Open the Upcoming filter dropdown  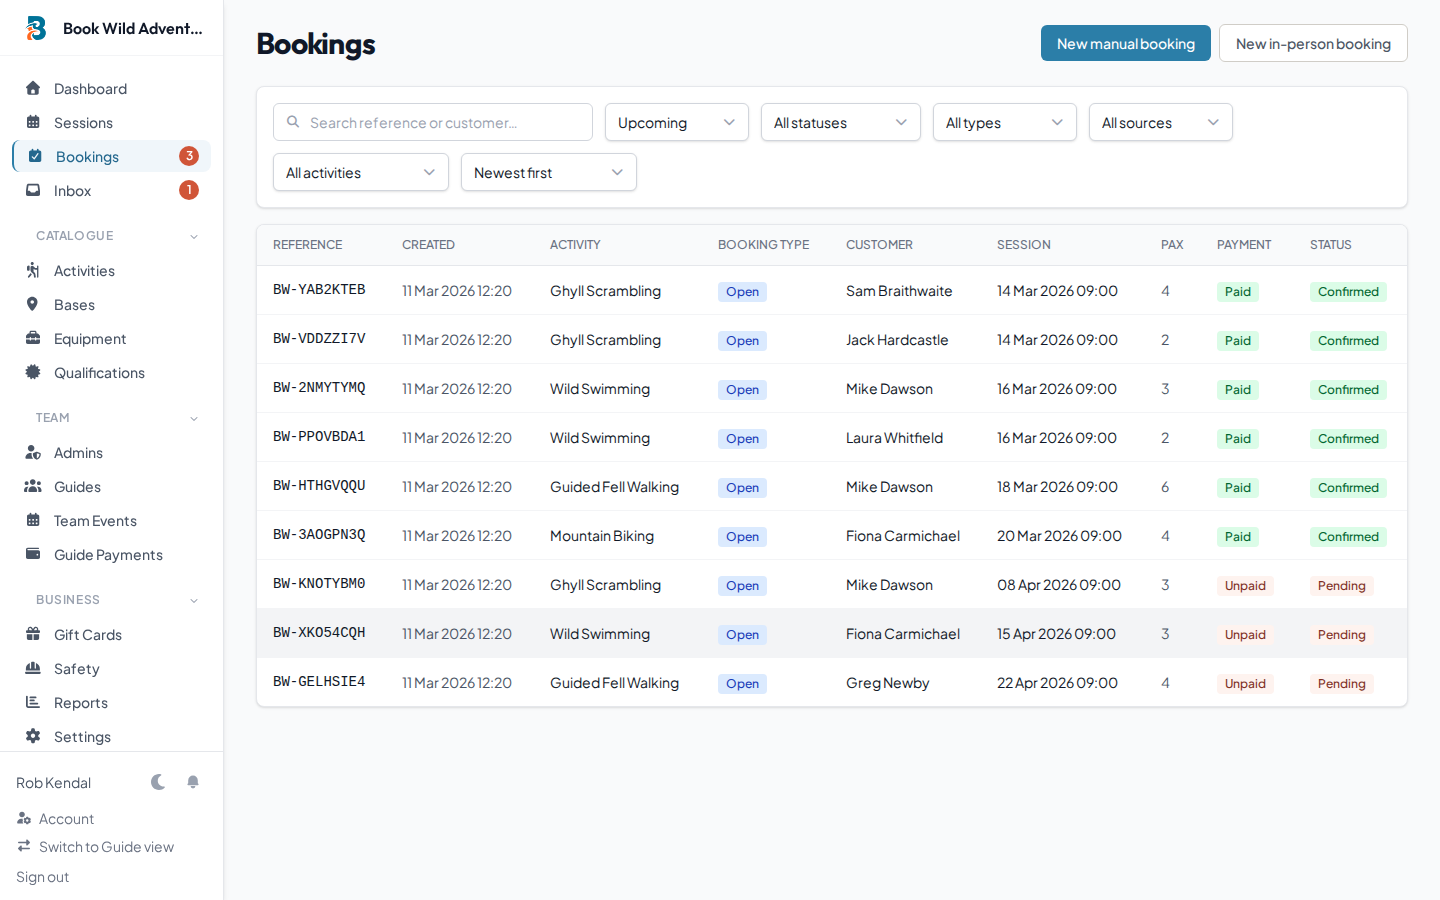point(676,122)
